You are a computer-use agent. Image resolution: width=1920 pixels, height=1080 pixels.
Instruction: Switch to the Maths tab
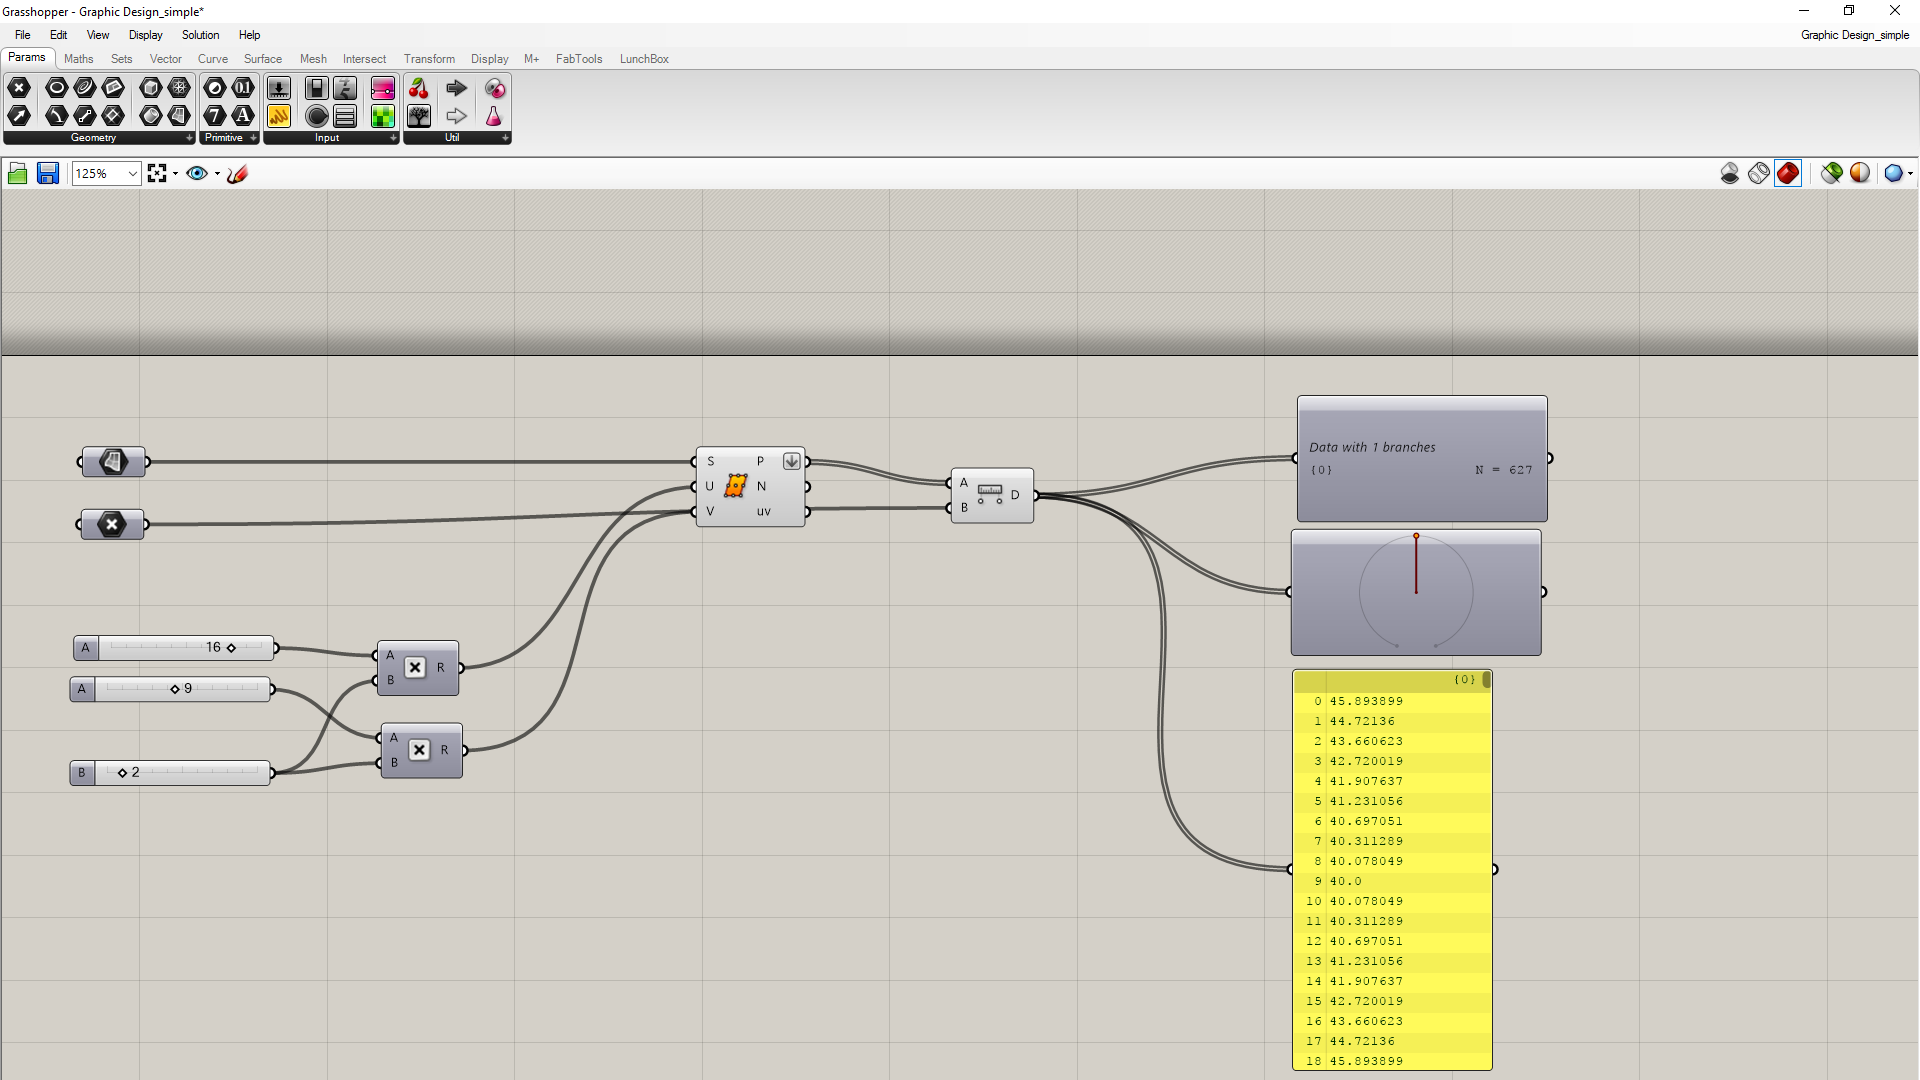pyautogui.click(x=78, y=59)
